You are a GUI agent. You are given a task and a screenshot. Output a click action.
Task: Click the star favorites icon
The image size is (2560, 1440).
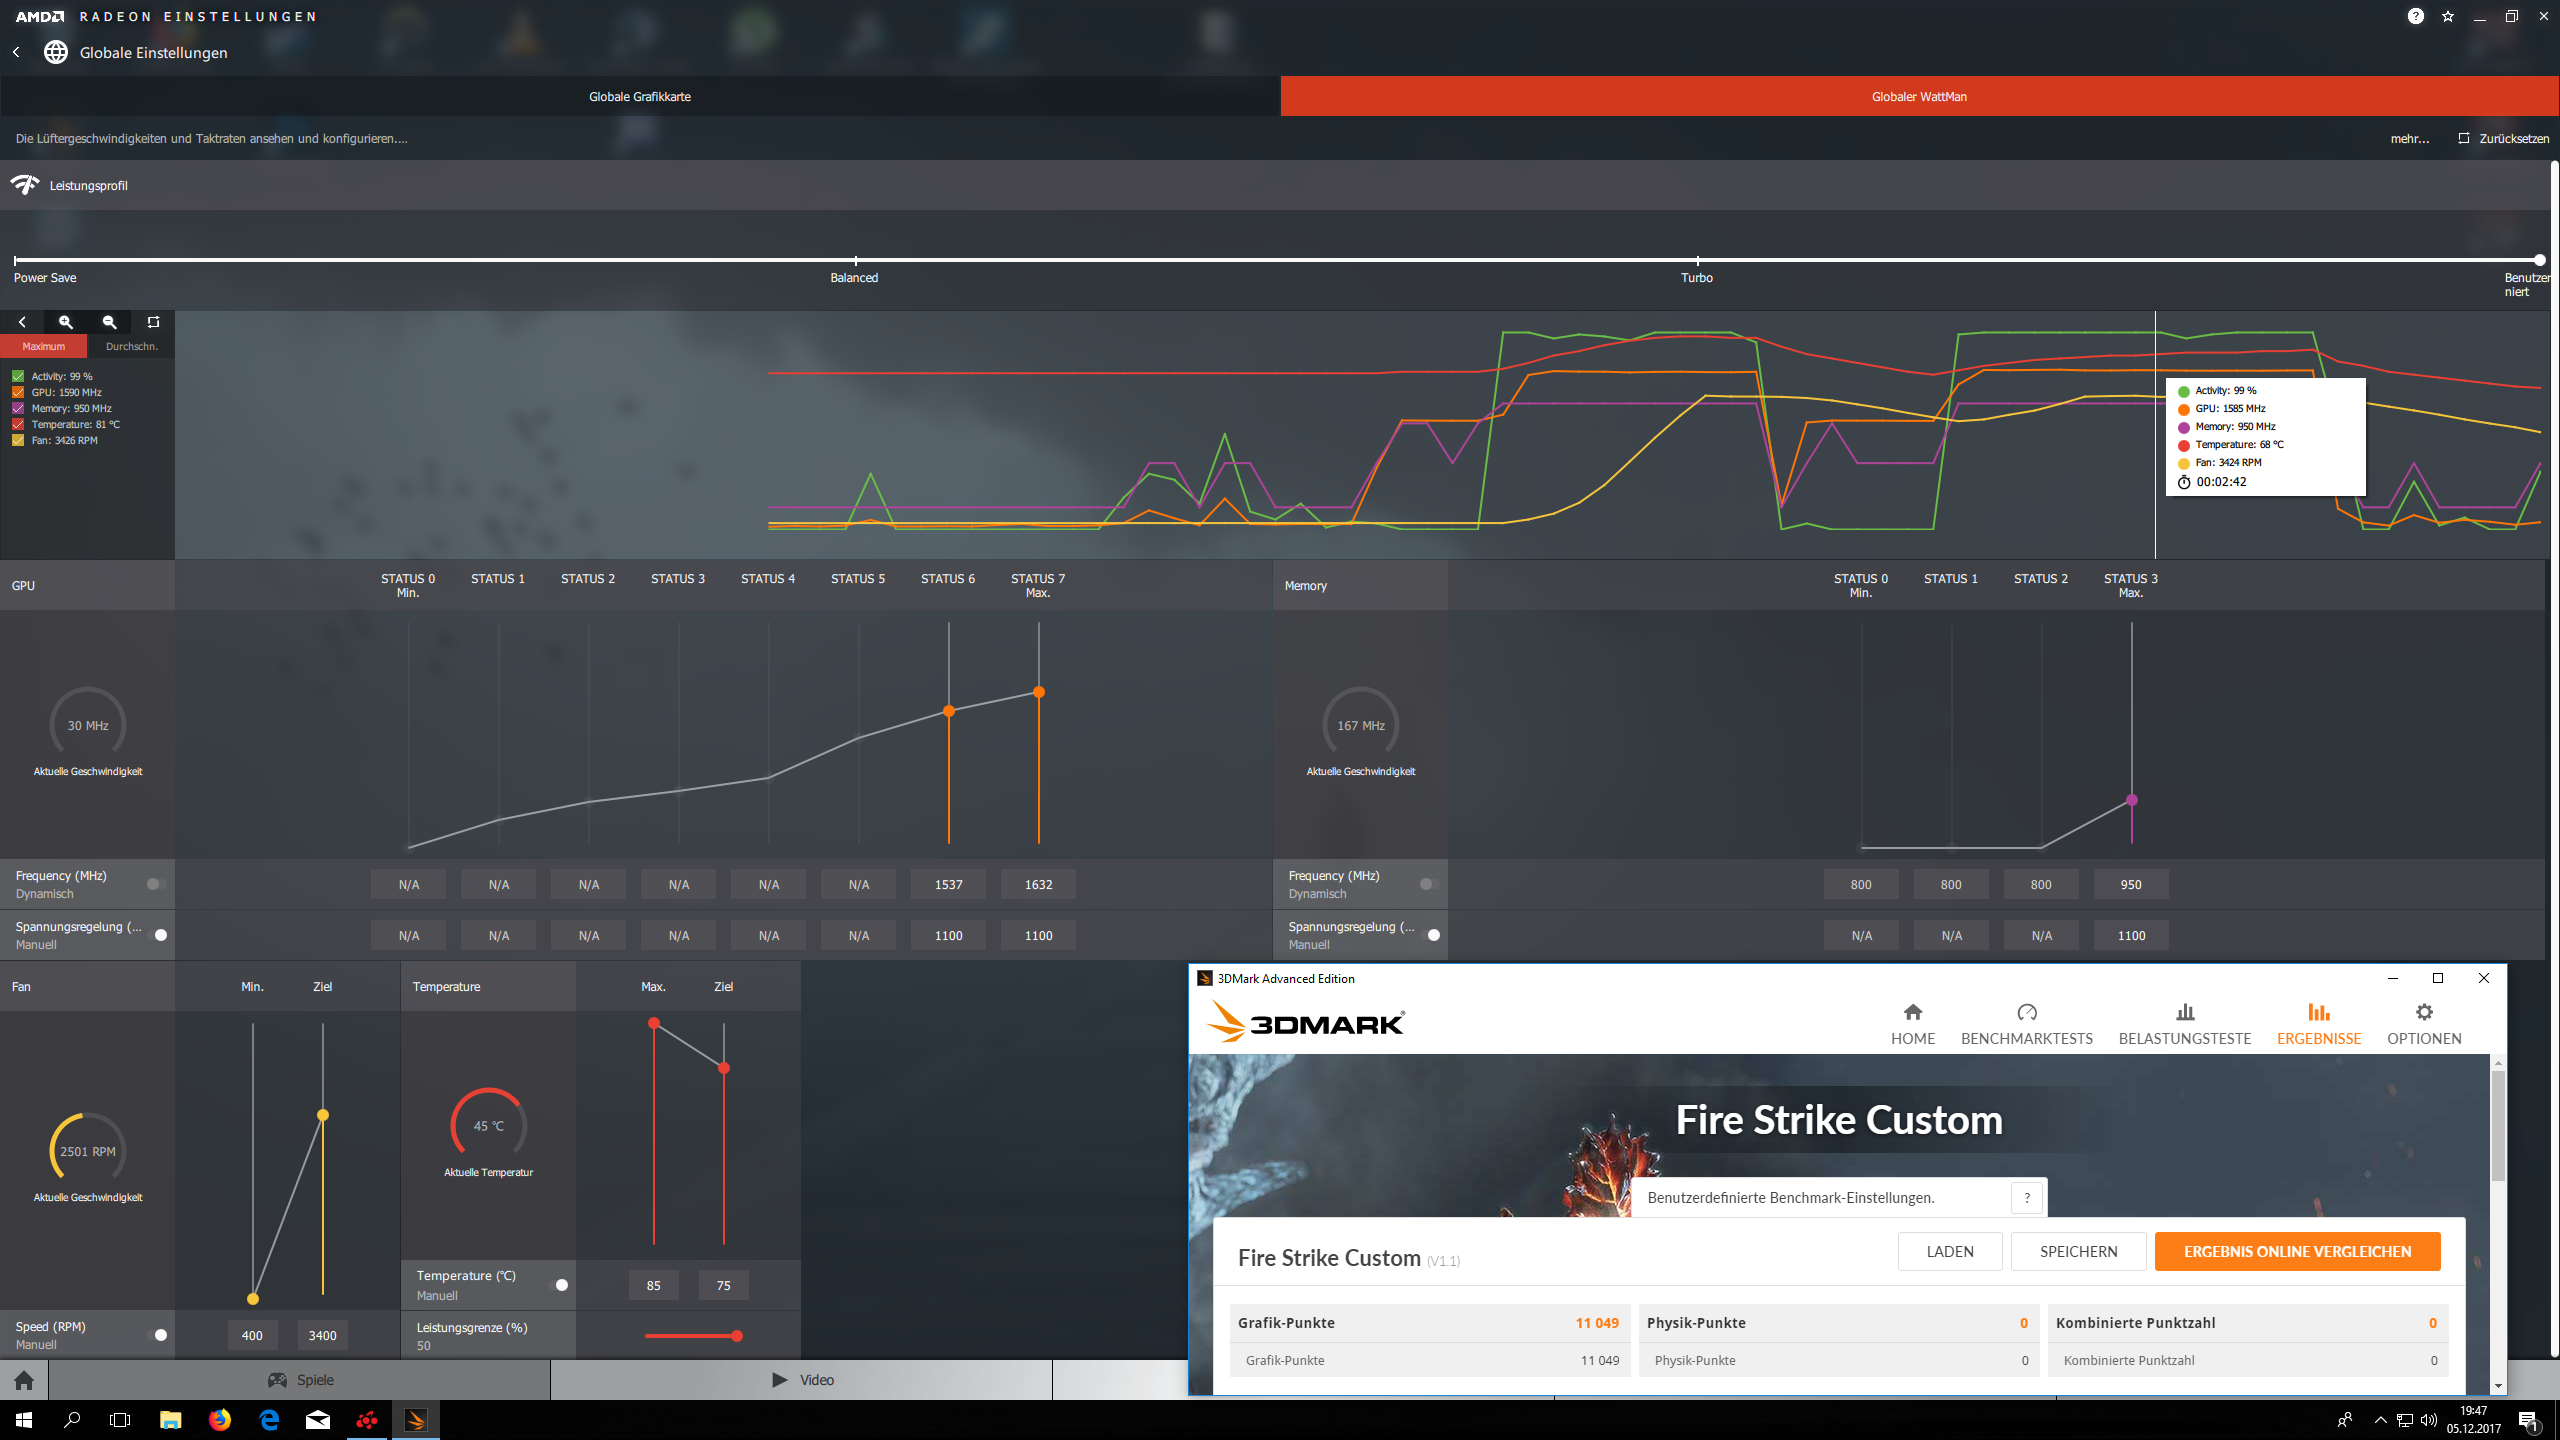2448,16
